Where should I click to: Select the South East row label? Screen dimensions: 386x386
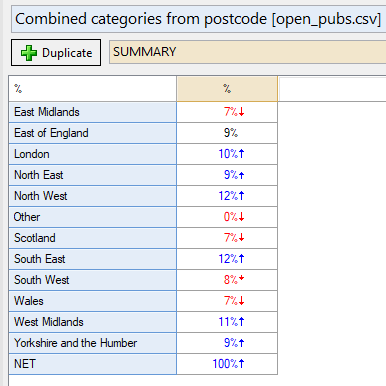pos(93,259)
